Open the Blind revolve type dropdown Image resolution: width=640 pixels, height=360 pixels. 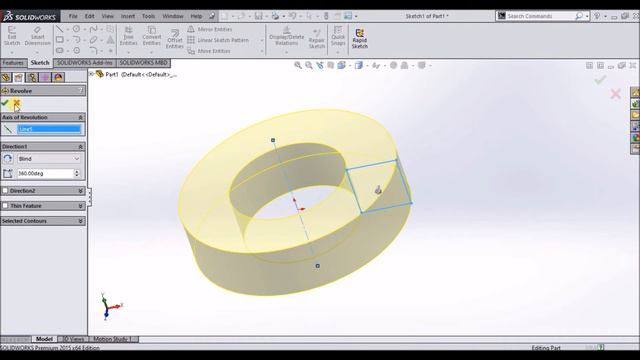[x=49, y=159]
